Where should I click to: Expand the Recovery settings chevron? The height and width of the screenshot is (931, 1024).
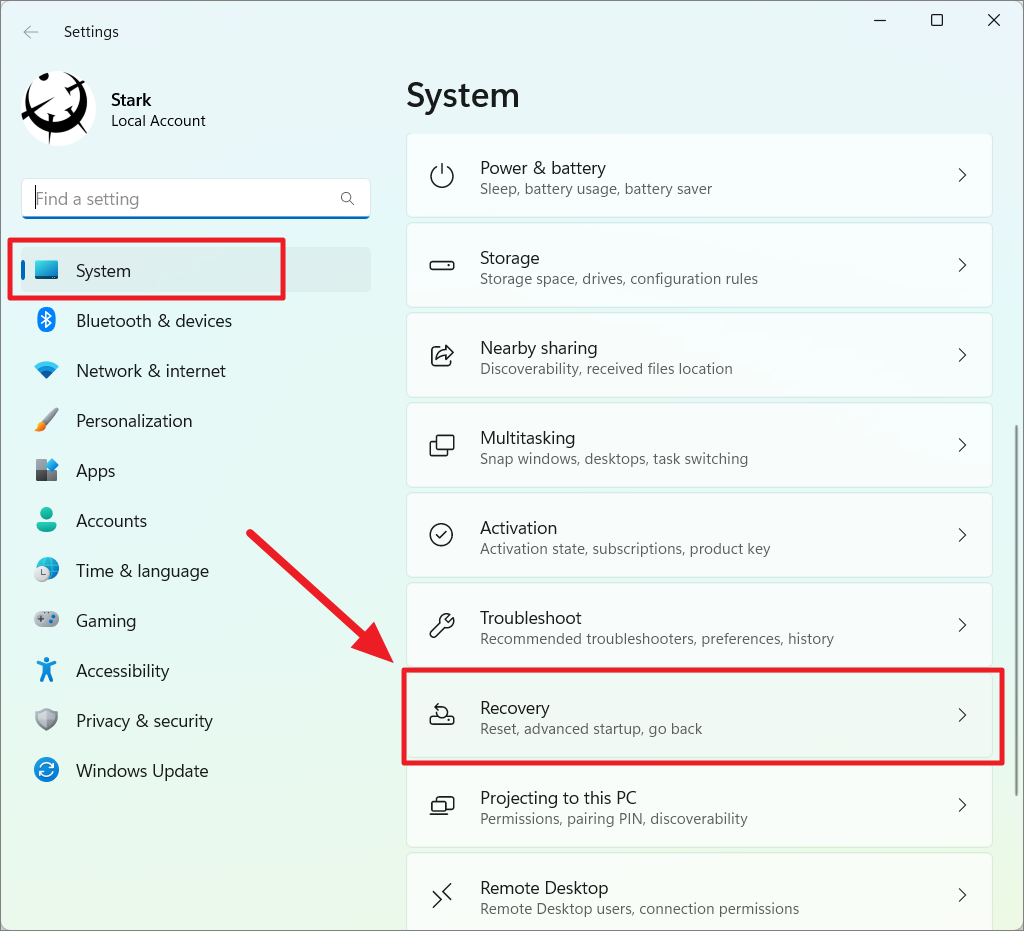click(x=962, y=715)
